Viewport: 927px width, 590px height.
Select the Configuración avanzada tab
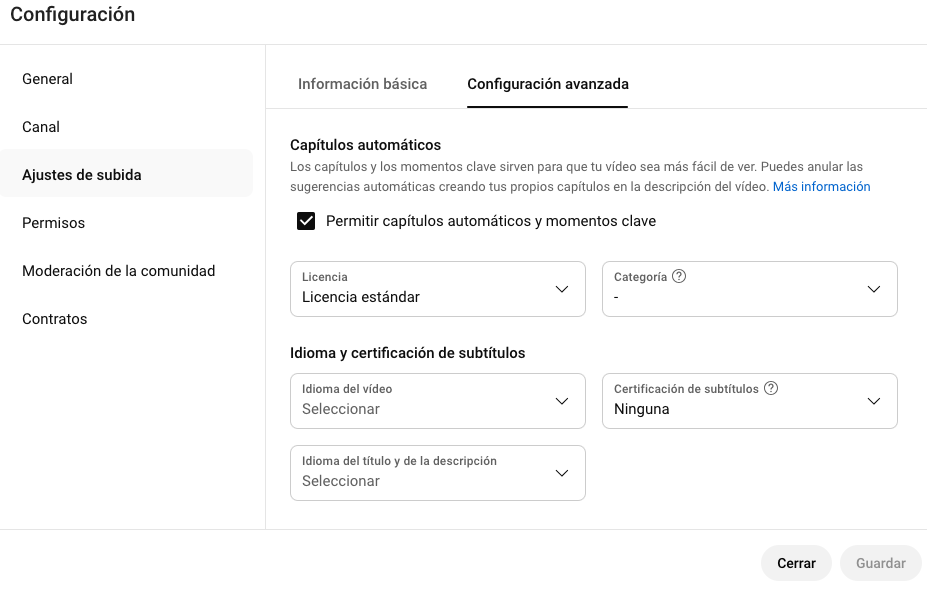pyautogui.click(x=547, y=84)
